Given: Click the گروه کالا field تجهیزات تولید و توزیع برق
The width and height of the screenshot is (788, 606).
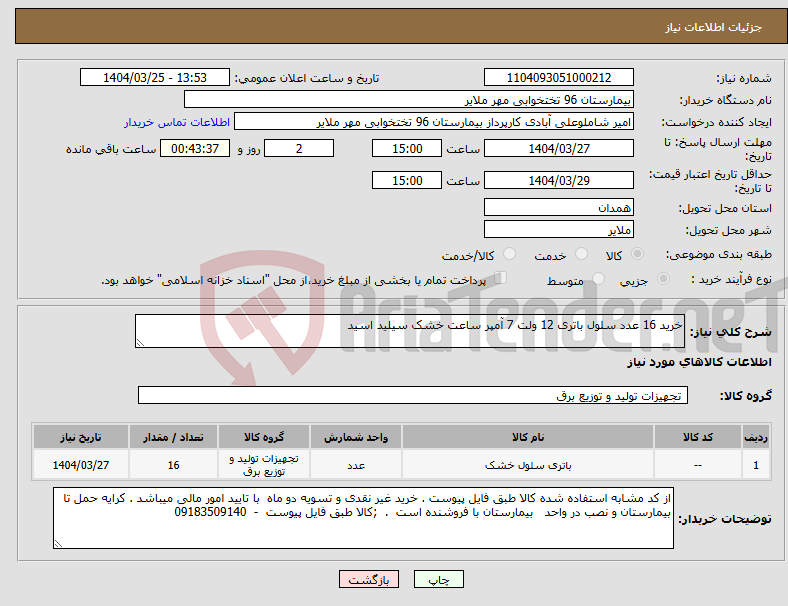Looking at the screenshot, I should pyautogui.click(x=413, y=395).
